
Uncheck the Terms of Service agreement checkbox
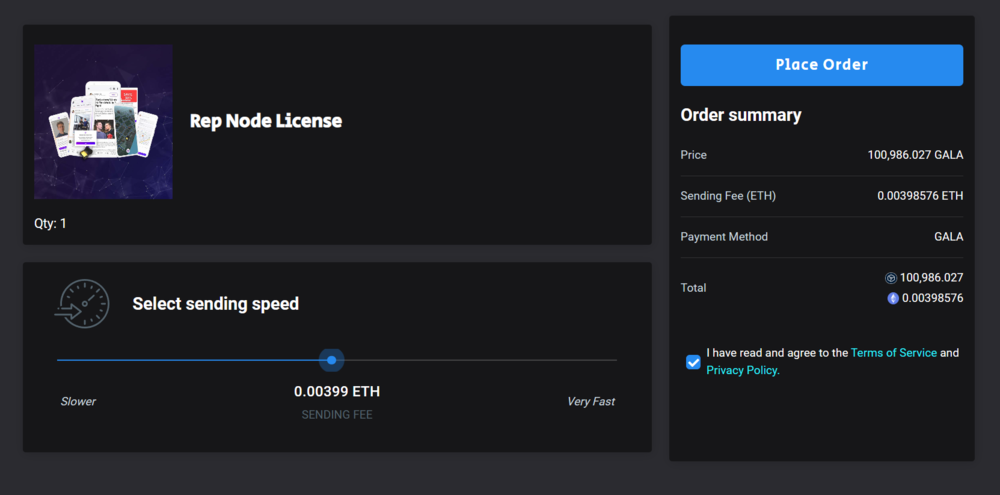click(x=693, y=362)
